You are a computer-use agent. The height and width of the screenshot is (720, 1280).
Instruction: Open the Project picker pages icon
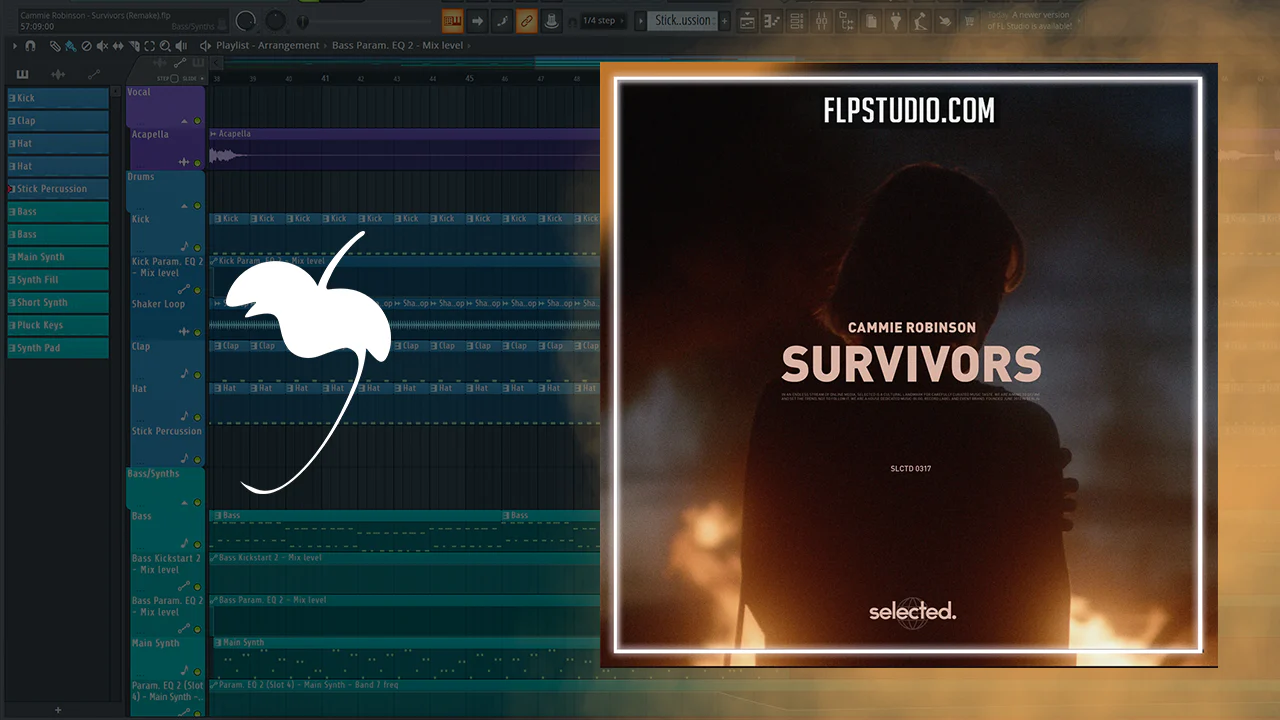point(871,20)
